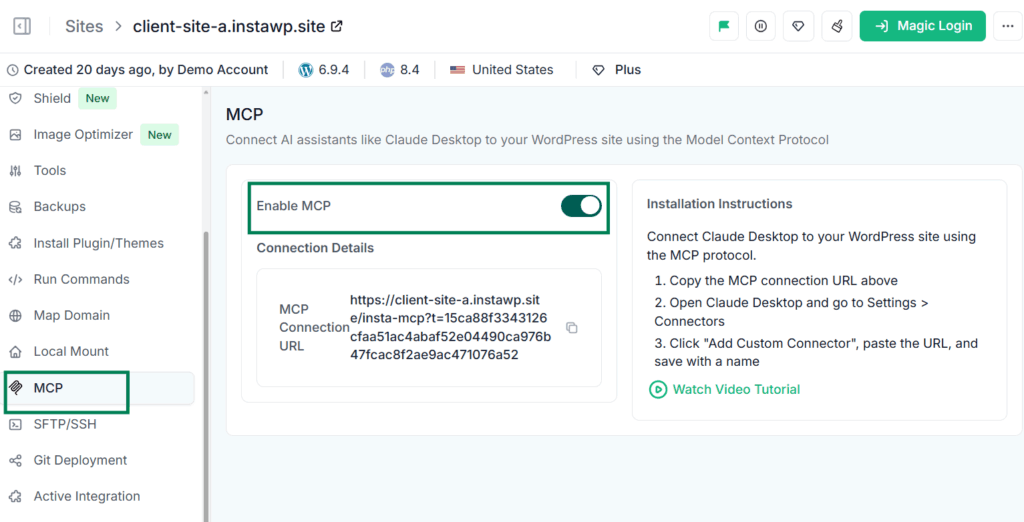Click the puzzle icon beside Active Integration

tap(15, 497)
